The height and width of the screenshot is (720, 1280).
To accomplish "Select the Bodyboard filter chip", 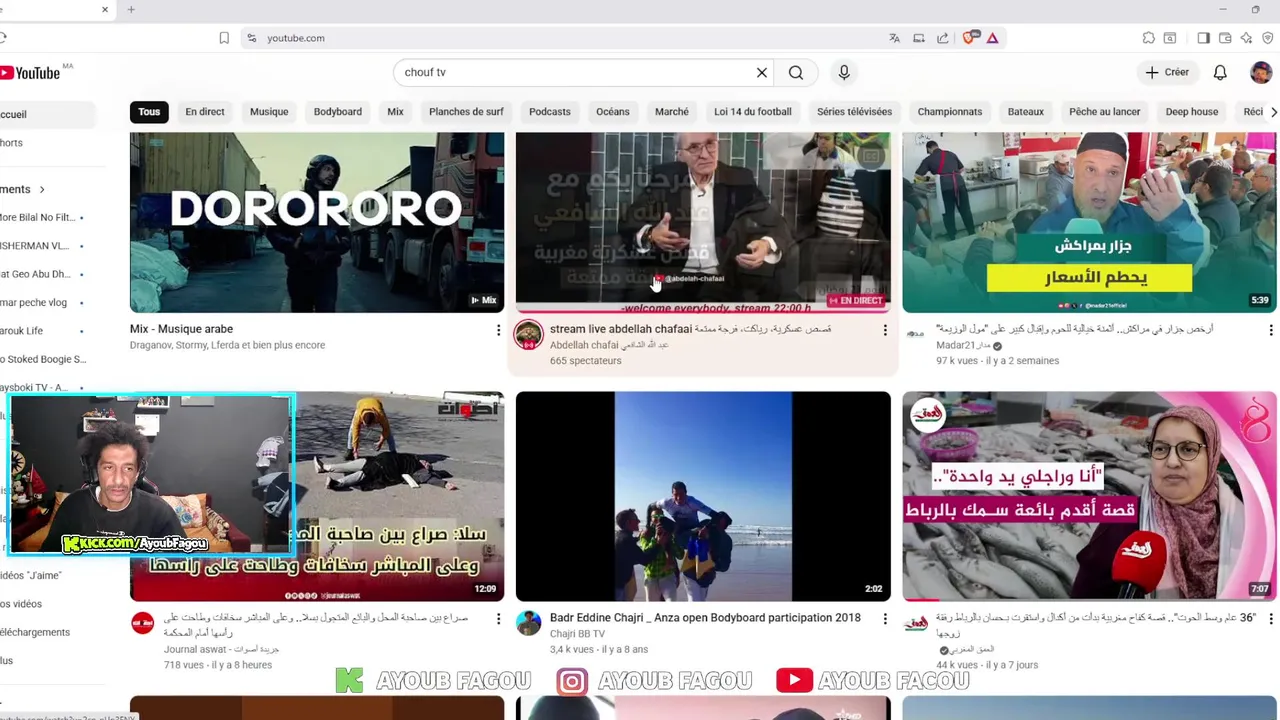I will point(338,112).
